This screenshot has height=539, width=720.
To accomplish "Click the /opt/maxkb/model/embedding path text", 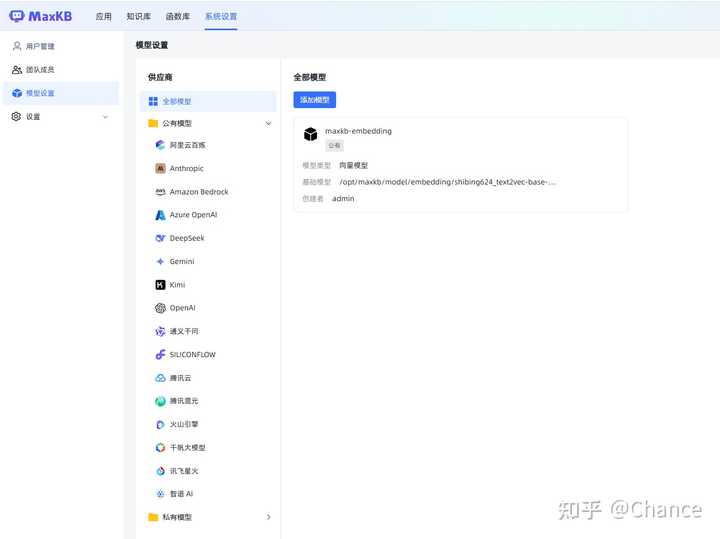I will pos(448,182).
